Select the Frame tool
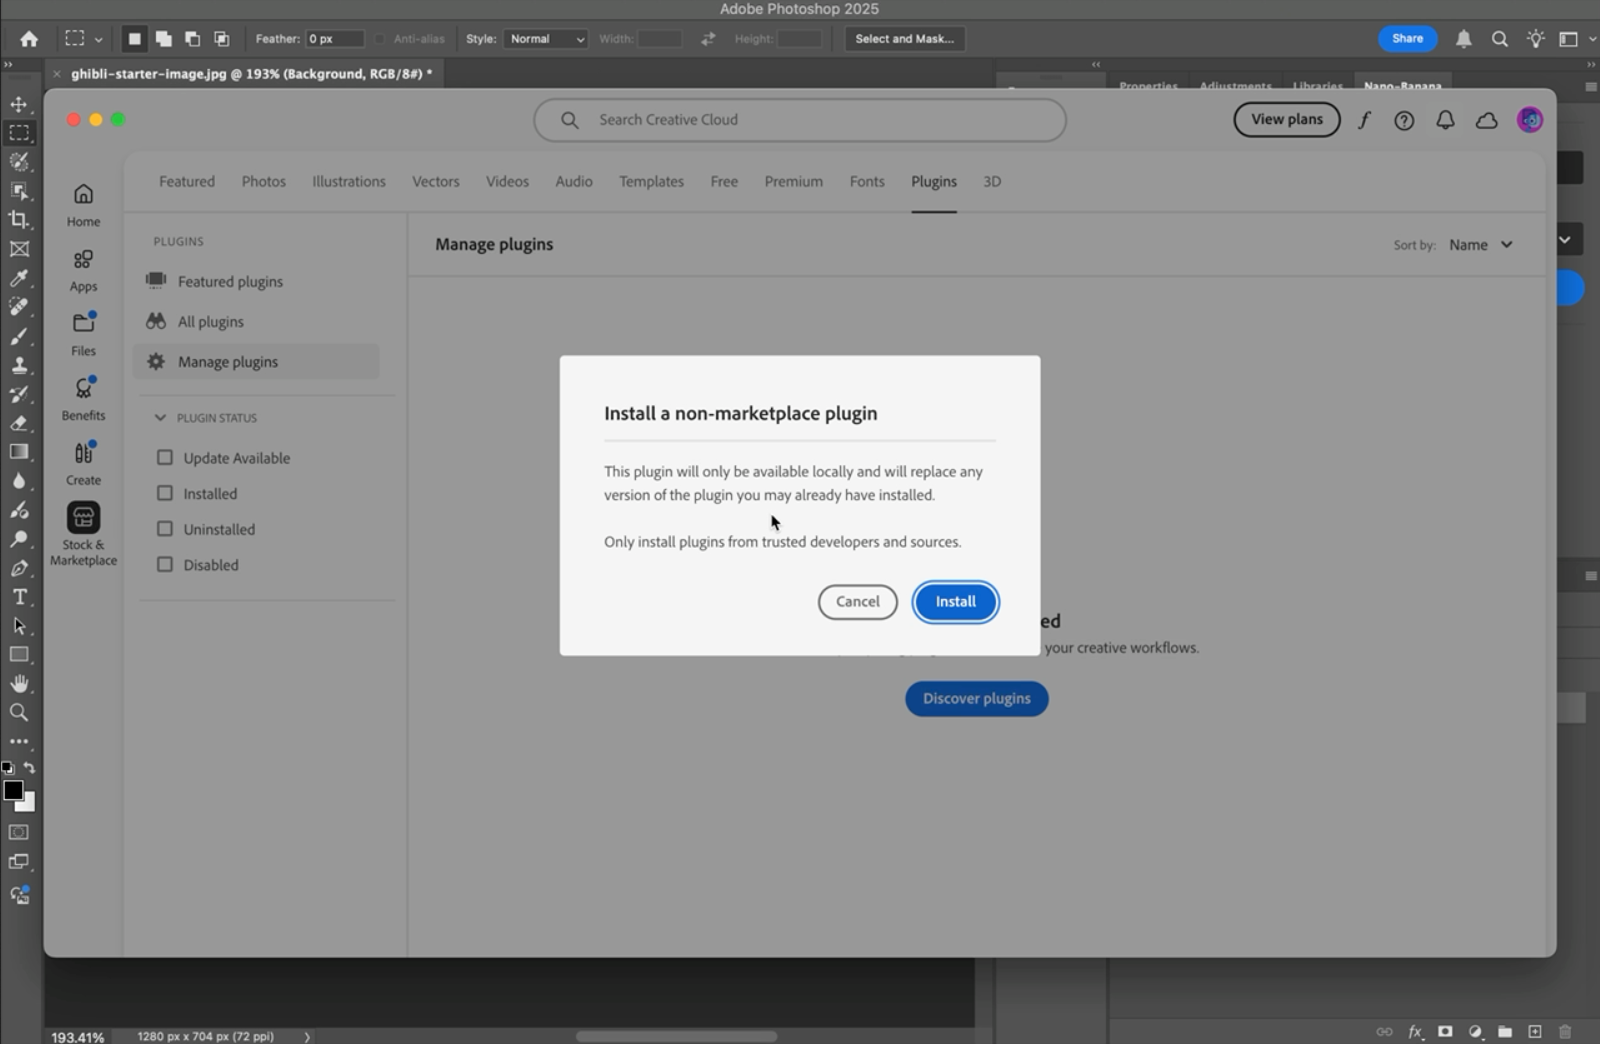Viewport: 1600px width, 1044px height. (x=19, y=249)
